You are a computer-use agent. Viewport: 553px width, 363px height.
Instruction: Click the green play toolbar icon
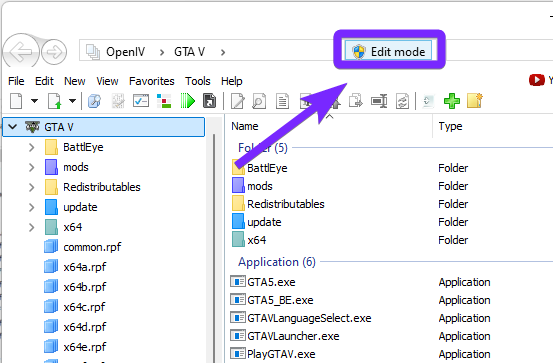[x=187, y=101]
